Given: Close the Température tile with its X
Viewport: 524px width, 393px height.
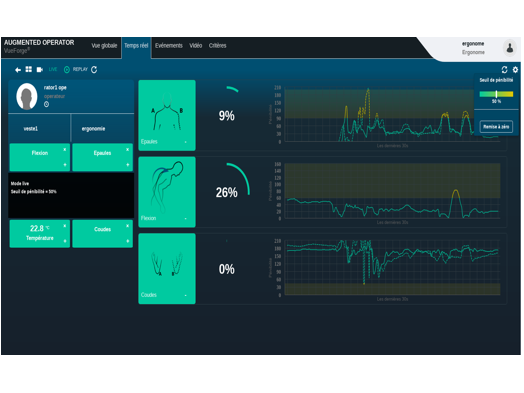Looking at the screenshot, I should coord(65,226).
